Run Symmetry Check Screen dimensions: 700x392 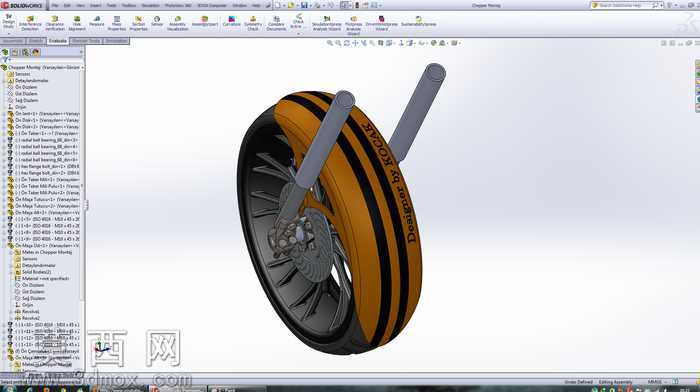(x=253, y=23)
